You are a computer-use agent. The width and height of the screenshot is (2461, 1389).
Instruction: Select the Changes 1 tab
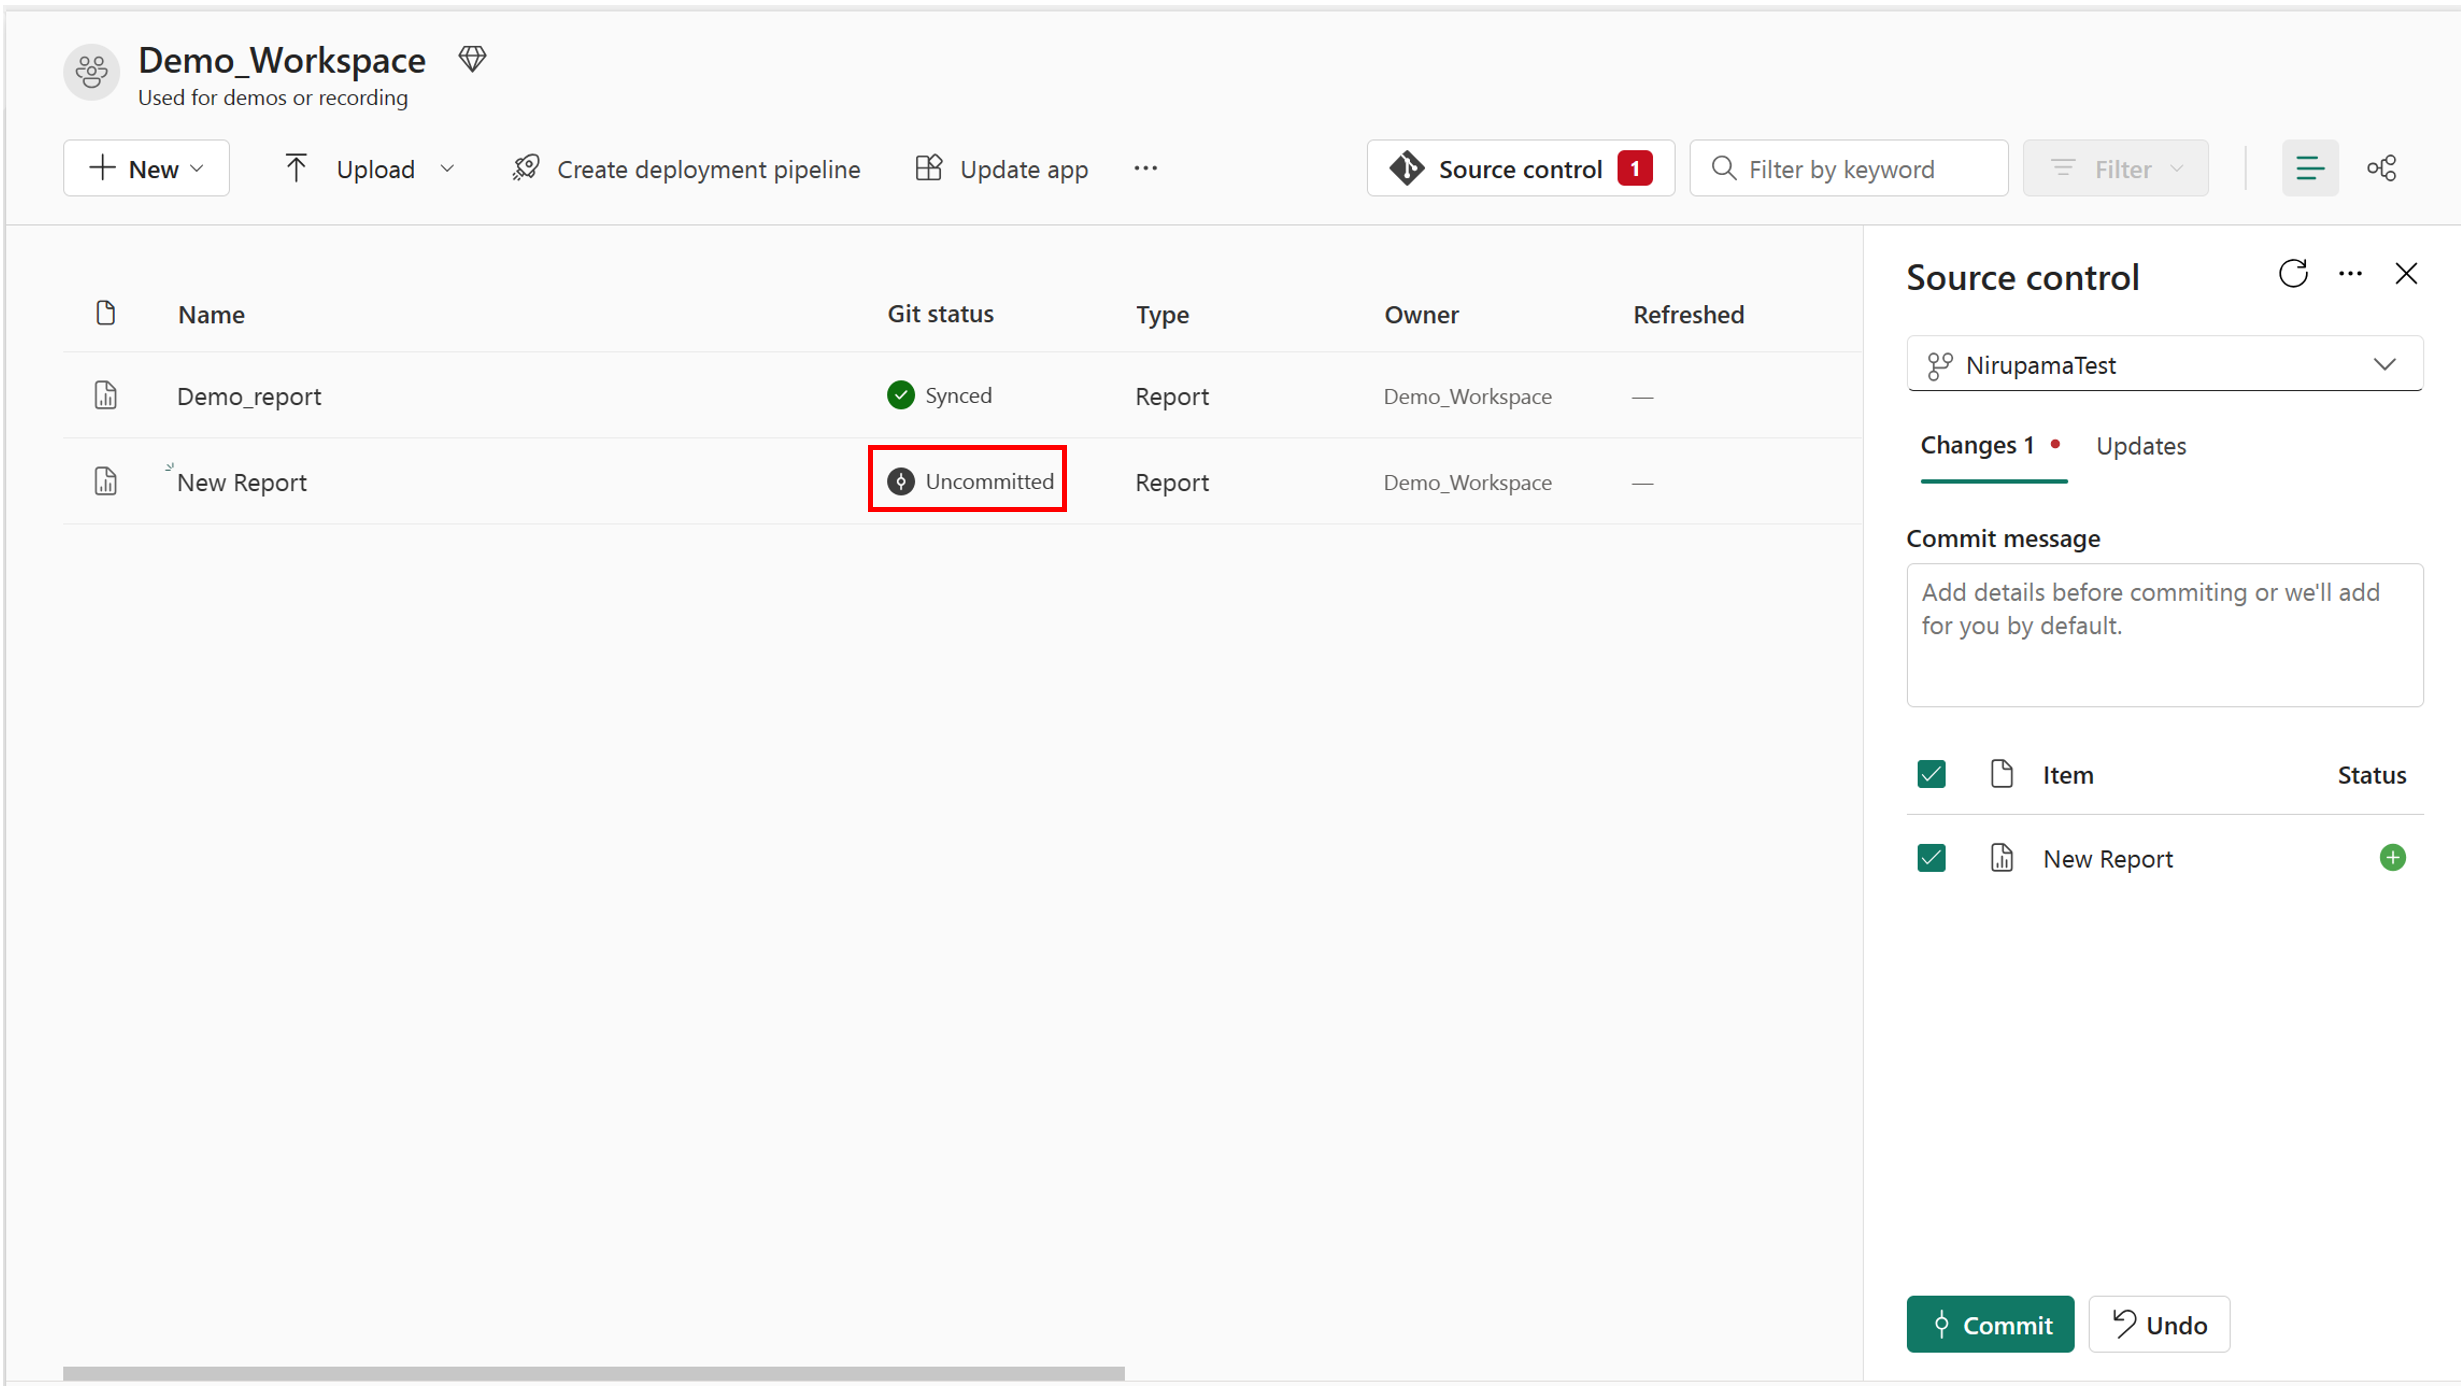[x=1977, y=446]
